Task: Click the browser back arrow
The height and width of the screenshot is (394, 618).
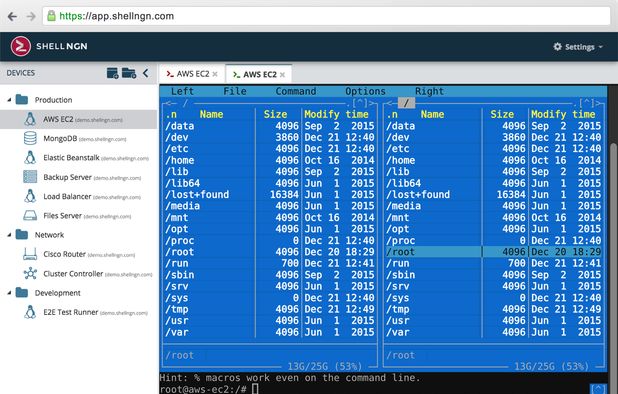Action: (12, 17)
